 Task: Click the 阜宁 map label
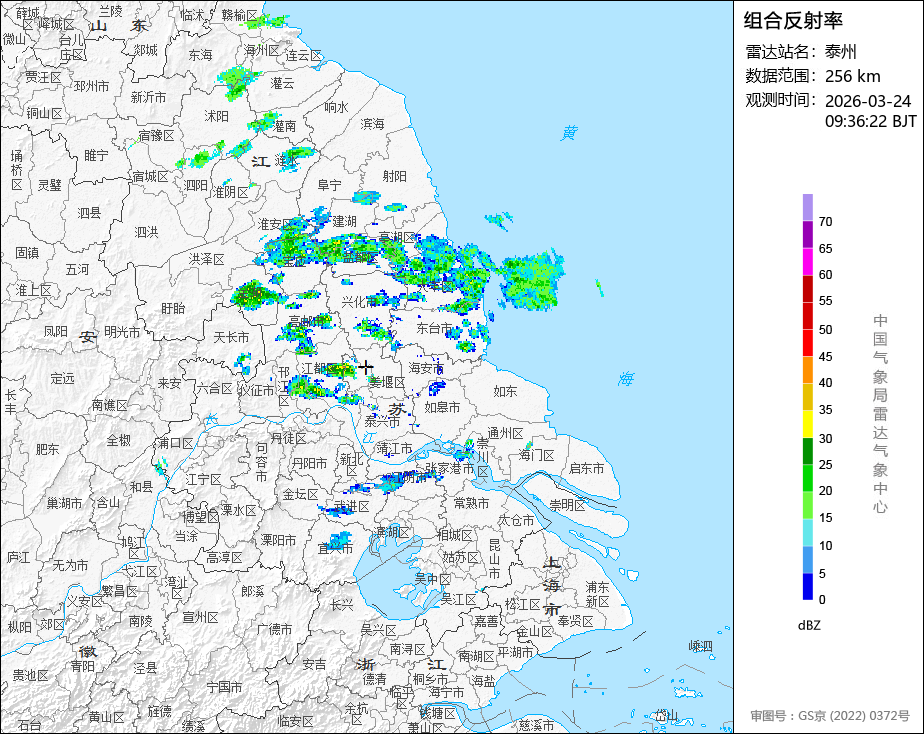pos(329,186)
